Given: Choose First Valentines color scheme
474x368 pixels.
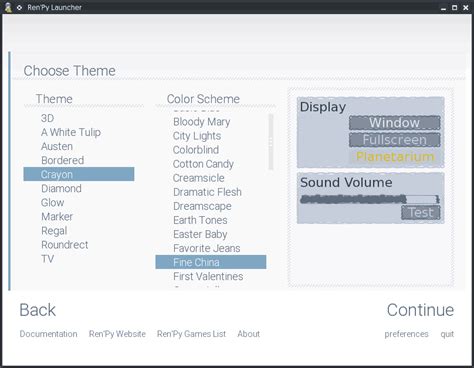Looking at the screenshot, I should point(208,276).
